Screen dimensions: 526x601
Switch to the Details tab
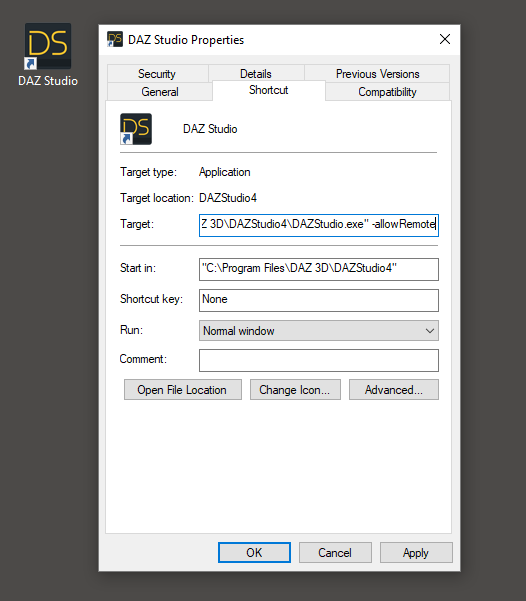[x=256, y=74]
